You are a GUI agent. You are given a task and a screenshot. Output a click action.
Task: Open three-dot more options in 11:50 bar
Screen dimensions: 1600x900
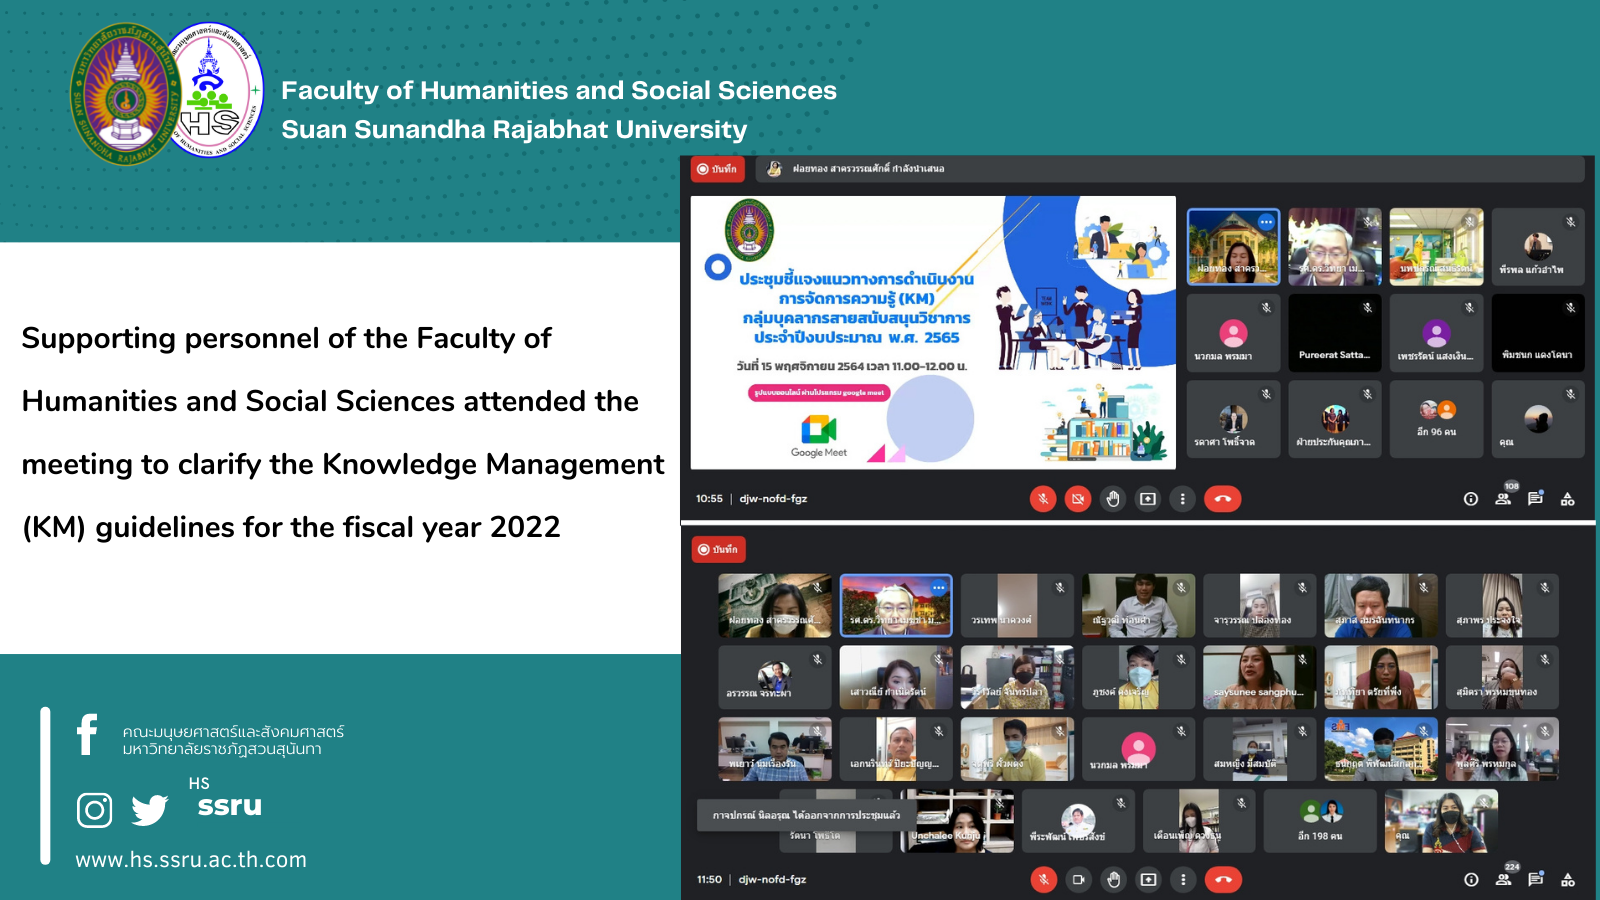pyautogui.click(x=1183, y=880)
